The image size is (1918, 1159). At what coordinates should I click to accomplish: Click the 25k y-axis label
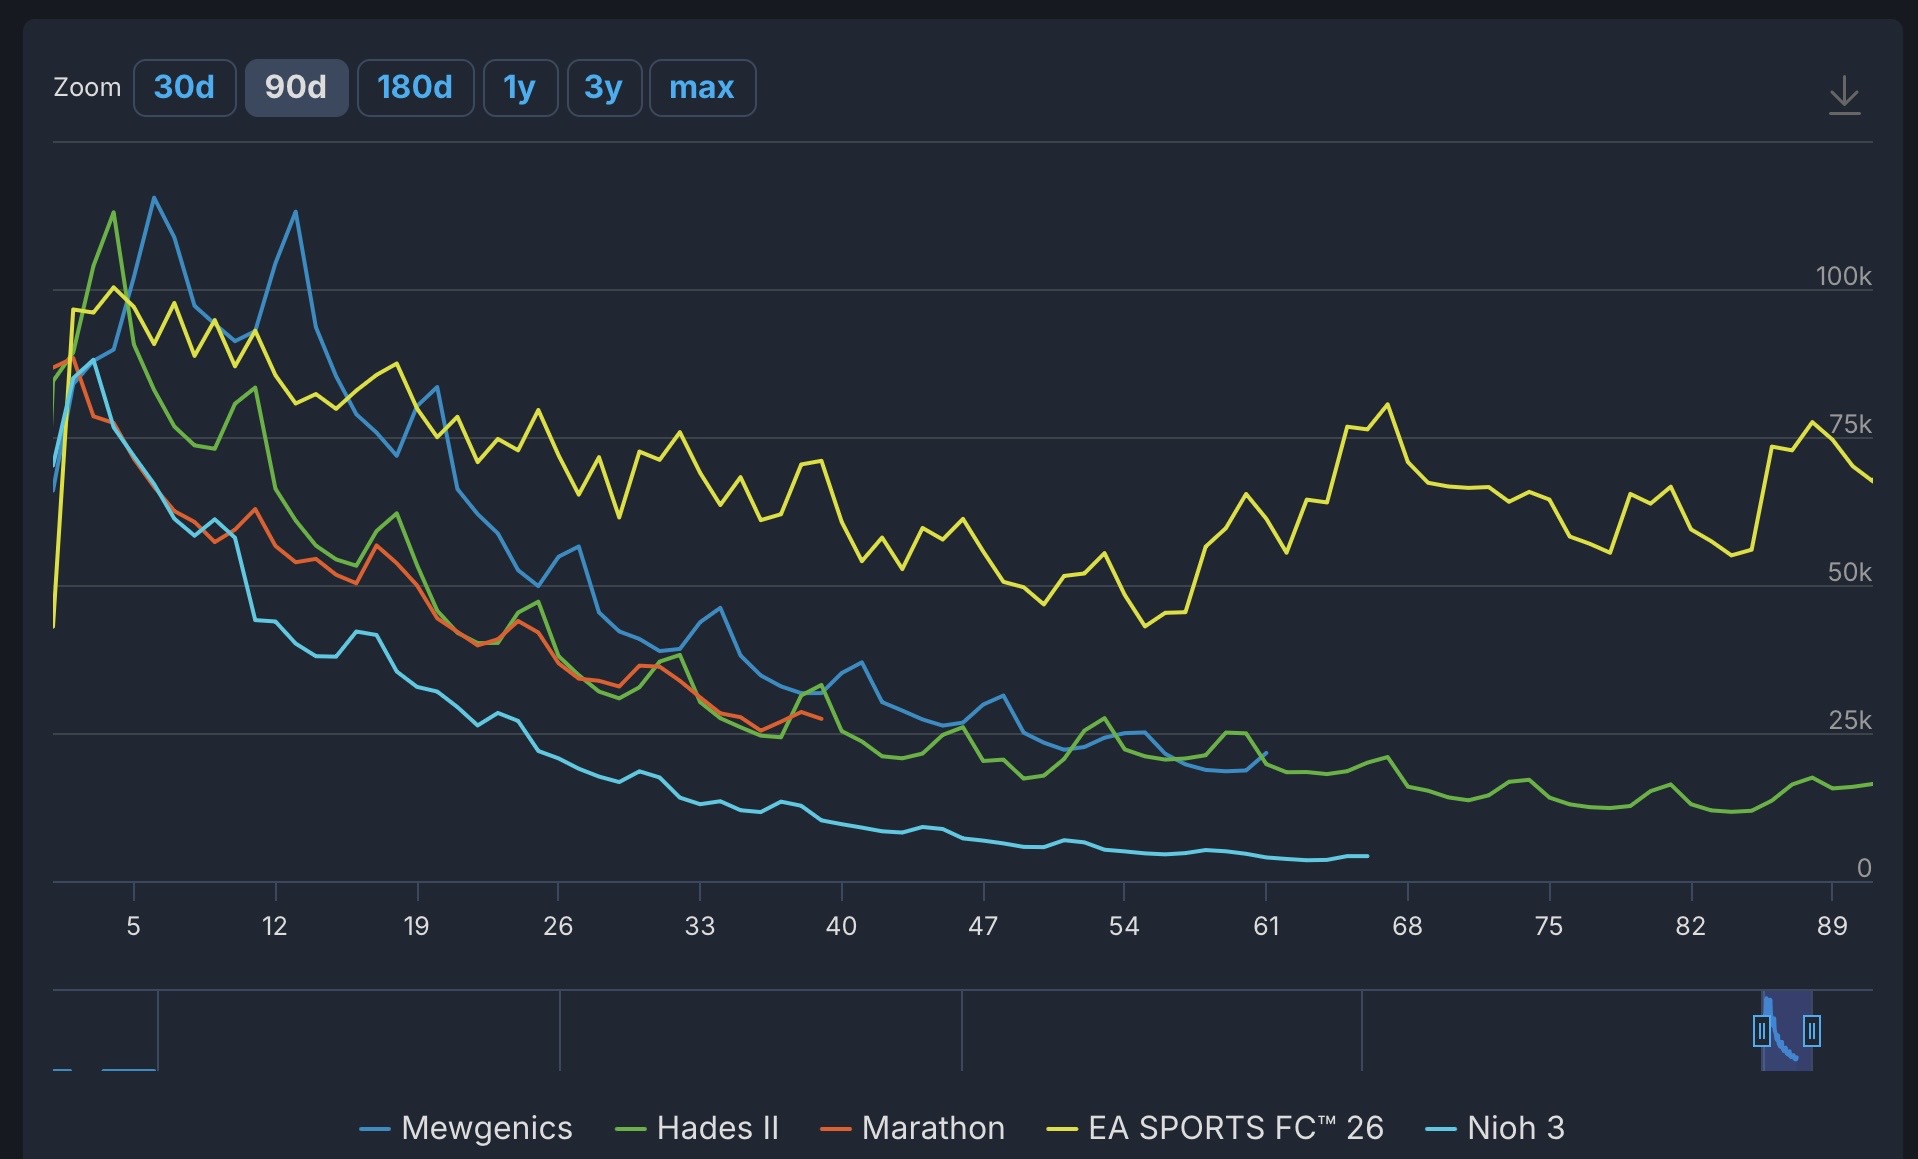click(x=1849, y=720)
